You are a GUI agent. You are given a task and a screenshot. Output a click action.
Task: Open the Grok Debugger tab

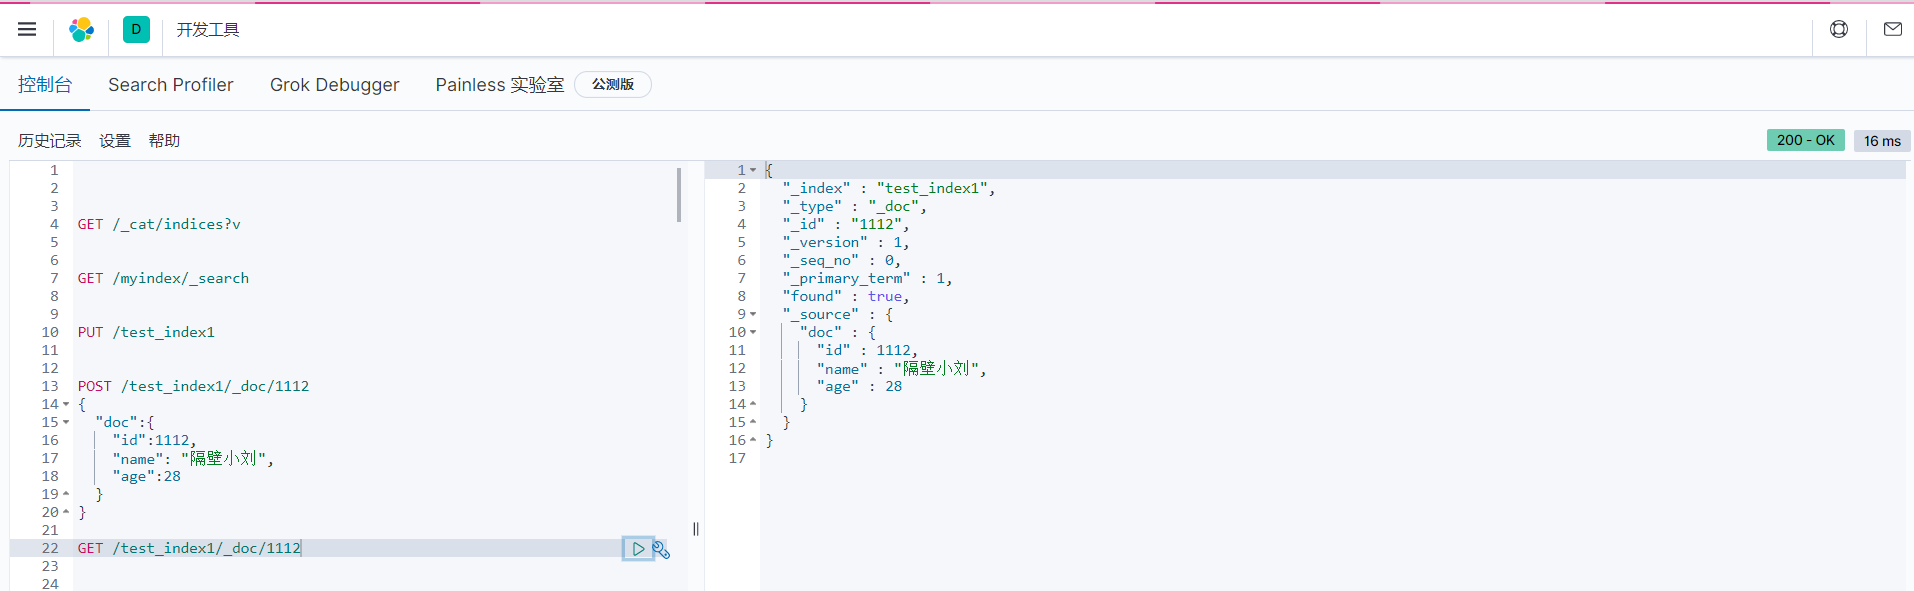point(335,85)
